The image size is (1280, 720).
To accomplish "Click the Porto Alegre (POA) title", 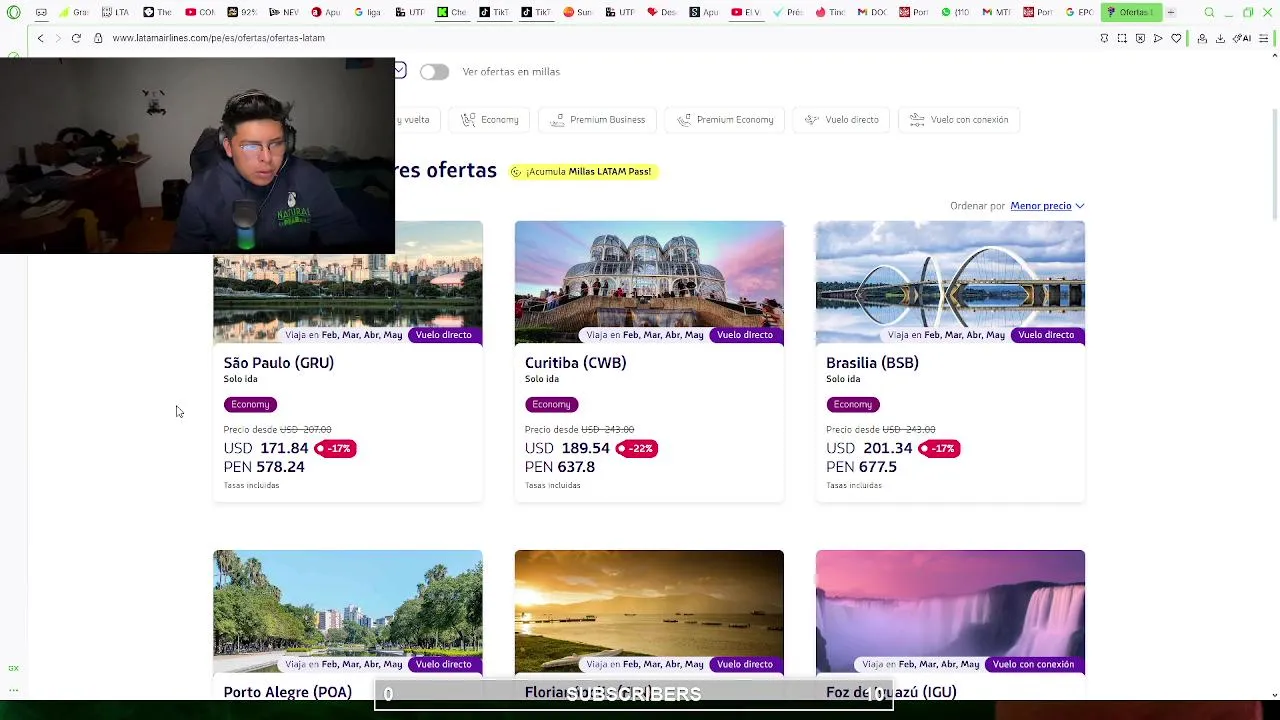I will (x=288, y=692).
